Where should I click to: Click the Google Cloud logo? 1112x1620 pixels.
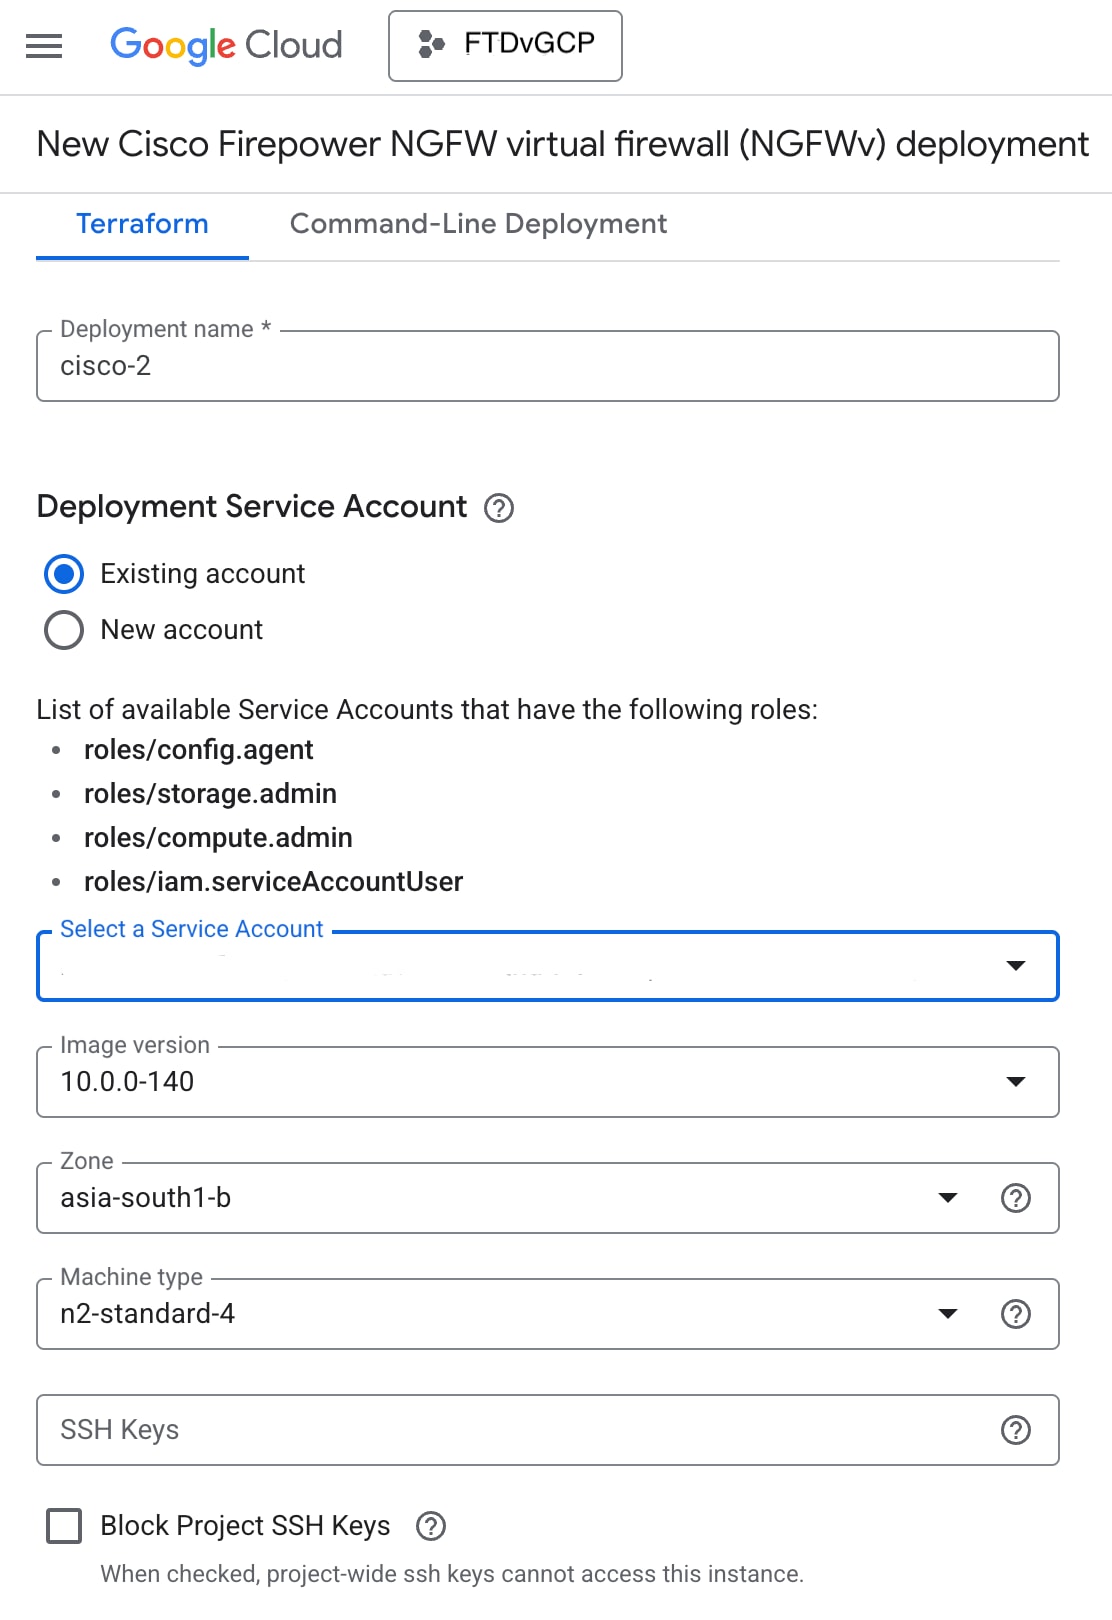coord(226,45)
